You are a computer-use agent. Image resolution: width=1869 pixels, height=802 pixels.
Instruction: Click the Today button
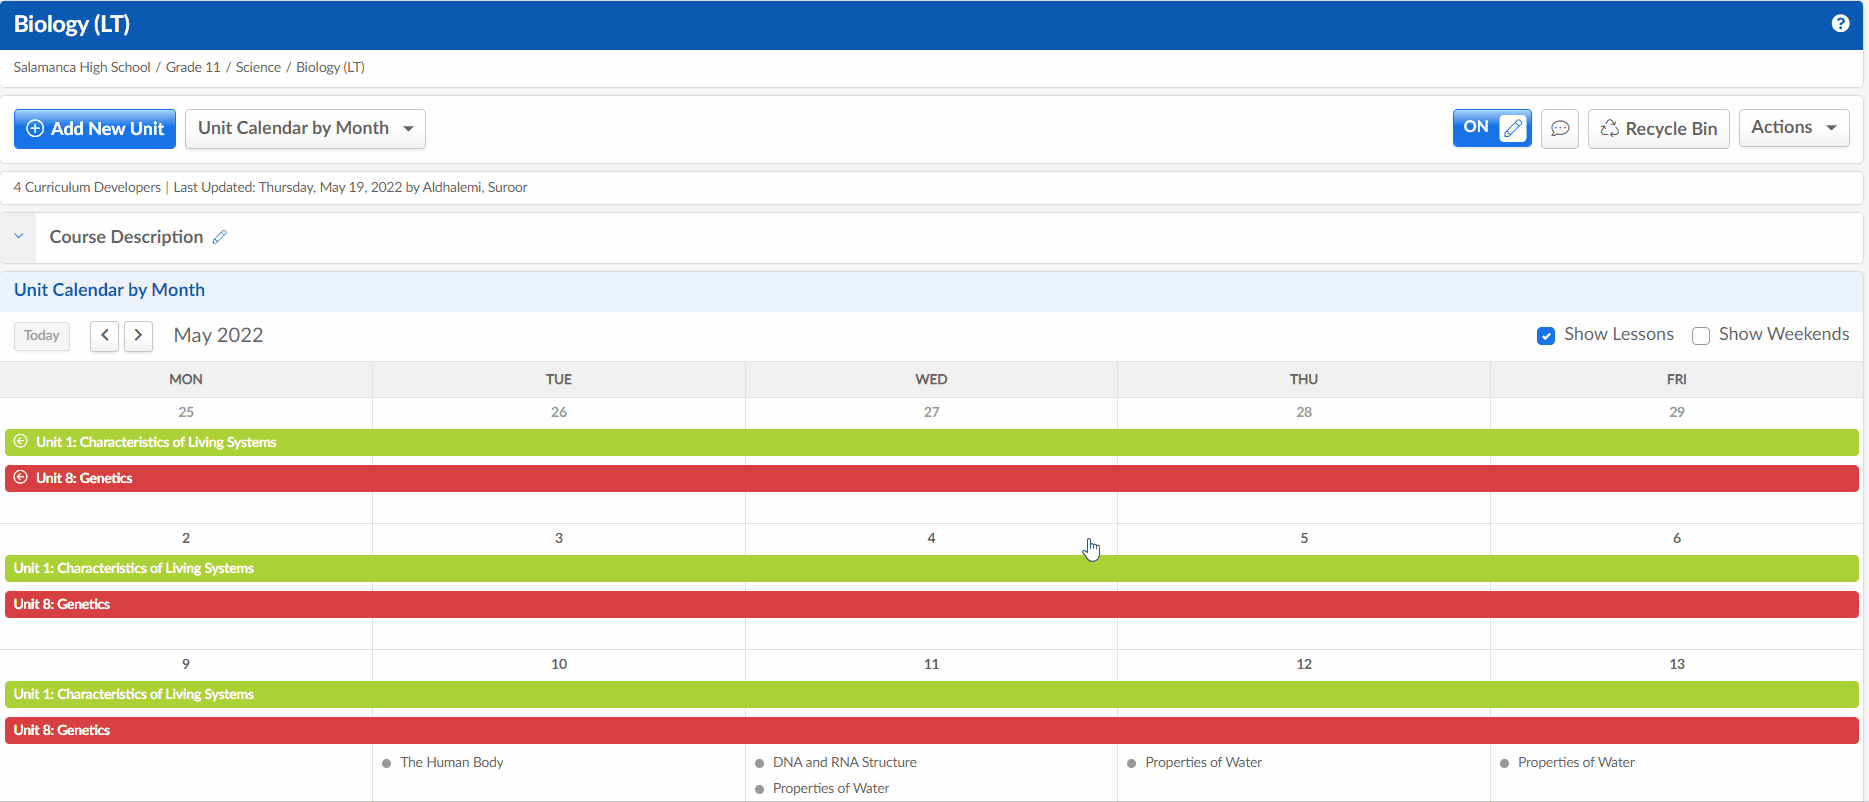[x=42, y=336]
